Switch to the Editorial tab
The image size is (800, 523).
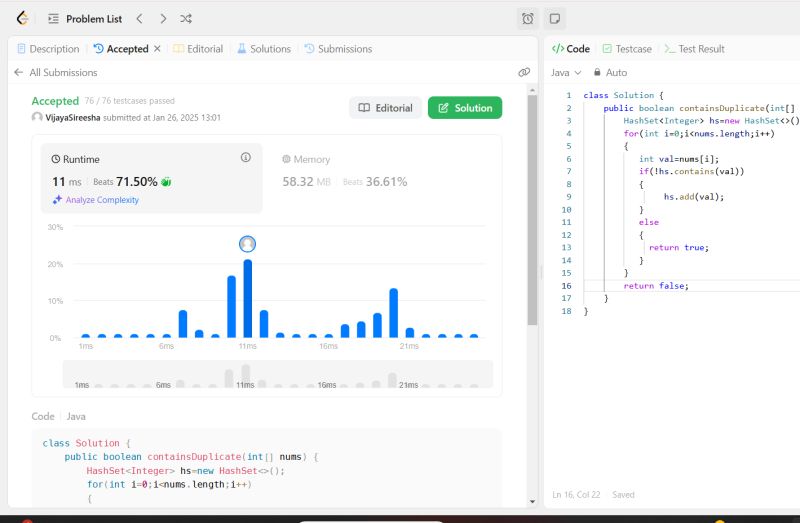(x=198, y=48)
